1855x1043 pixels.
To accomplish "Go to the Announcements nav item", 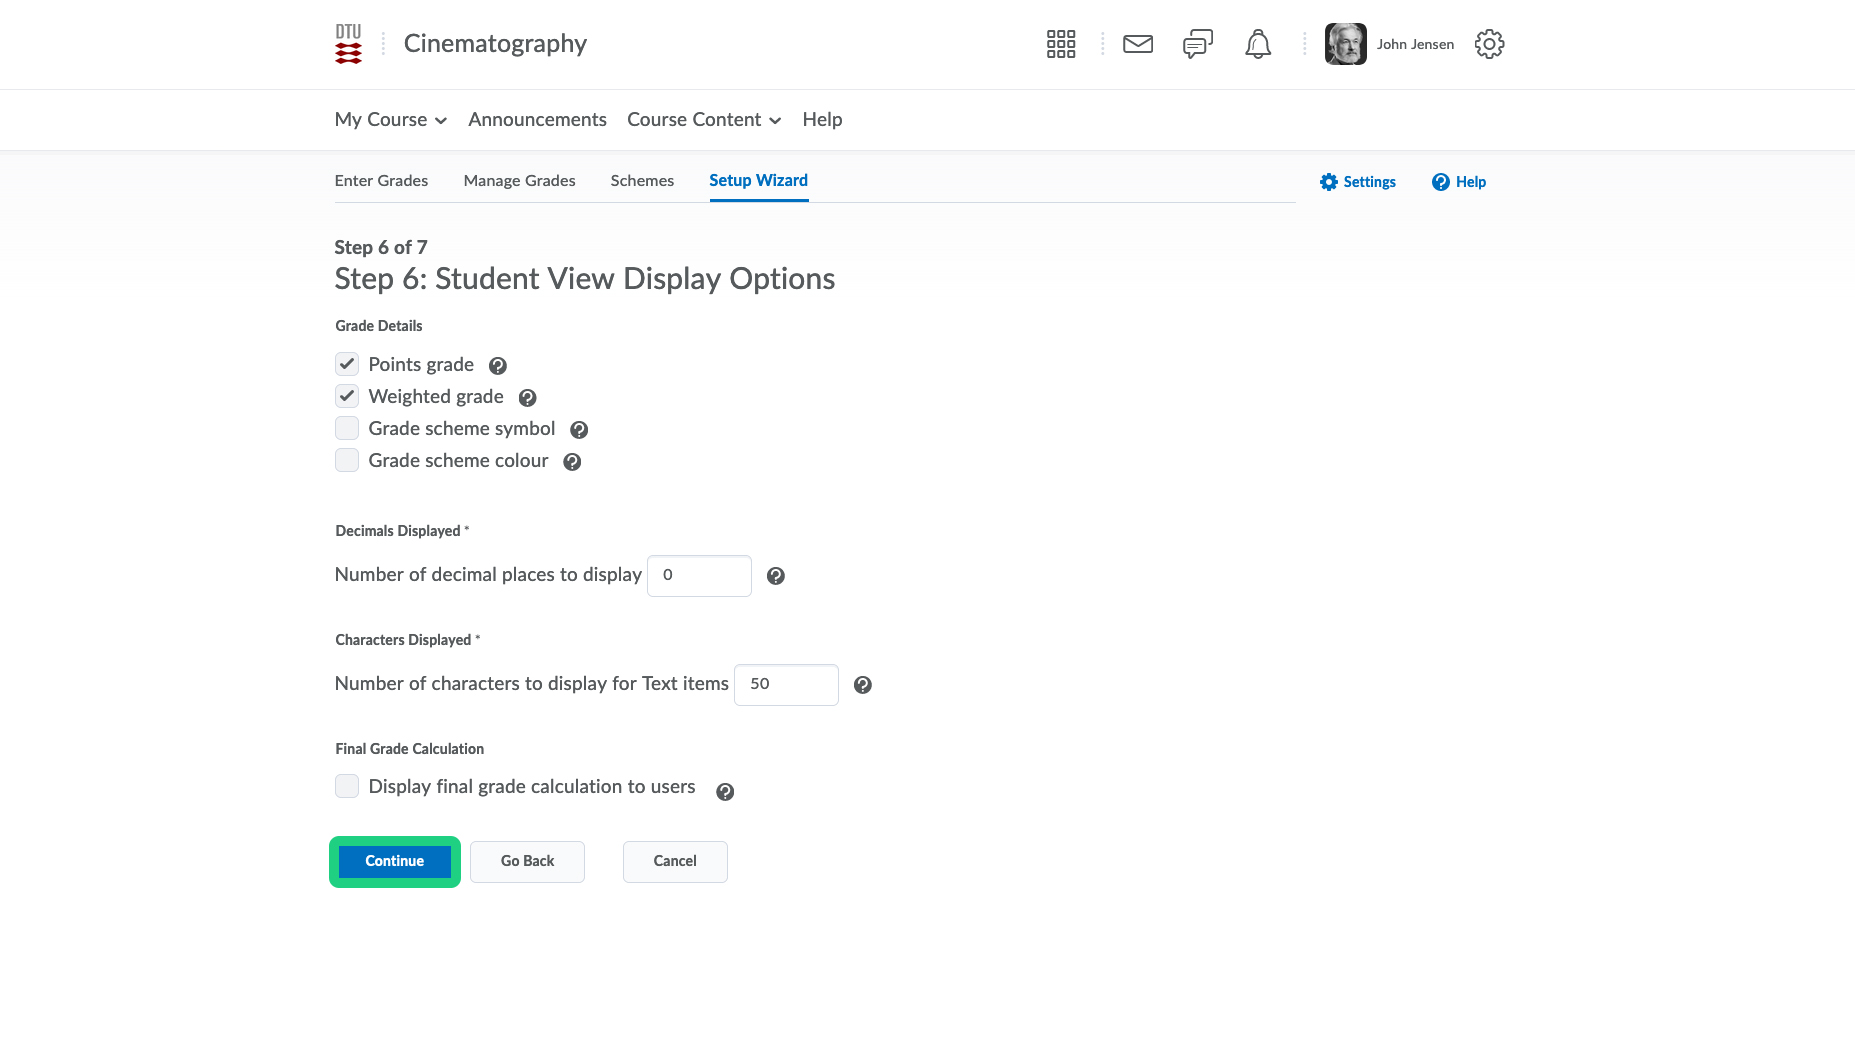I will click(x=537, y=120).
